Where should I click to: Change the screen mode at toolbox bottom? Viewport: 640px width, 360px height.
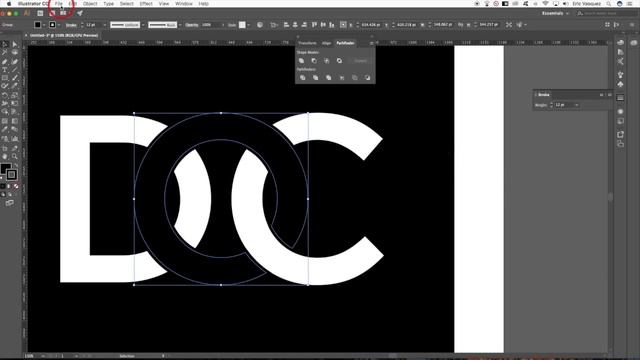(9, 203)
